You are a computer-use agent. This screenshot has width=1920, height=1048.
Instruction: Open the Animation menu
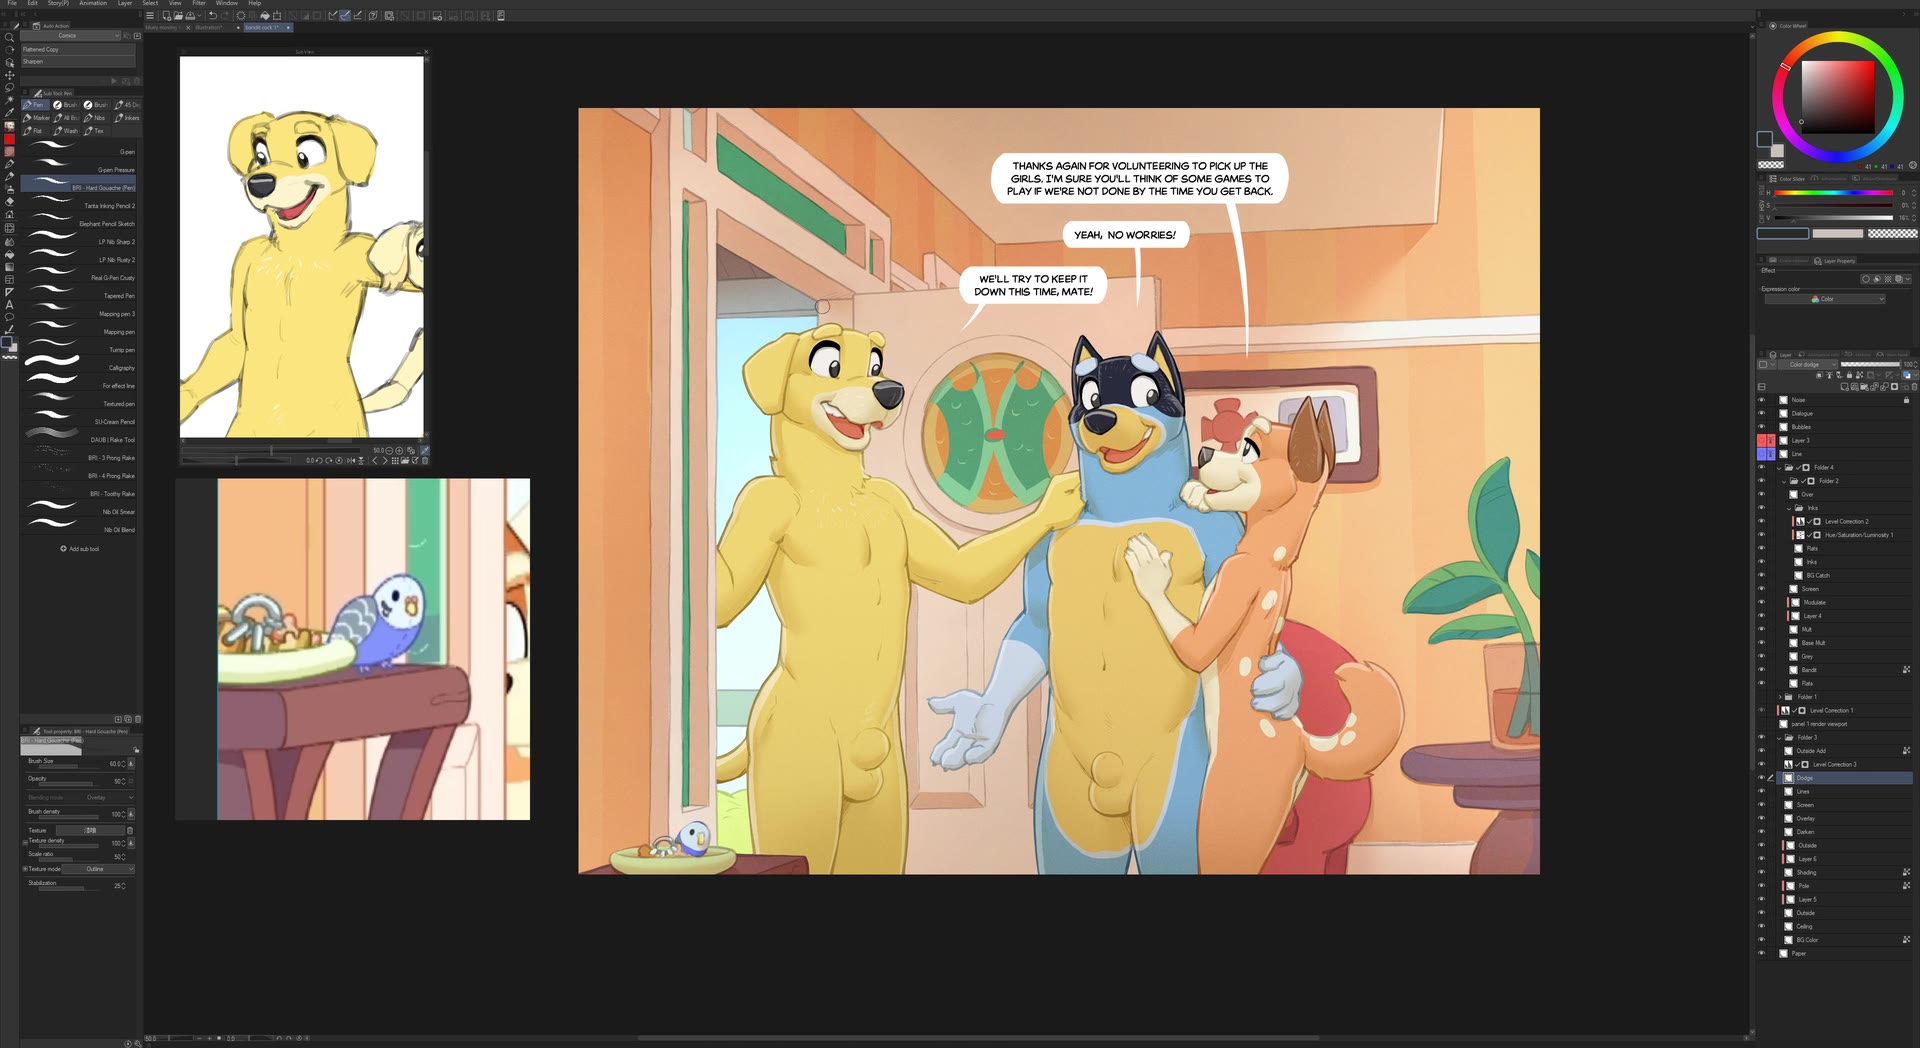[x=93, y=3]
